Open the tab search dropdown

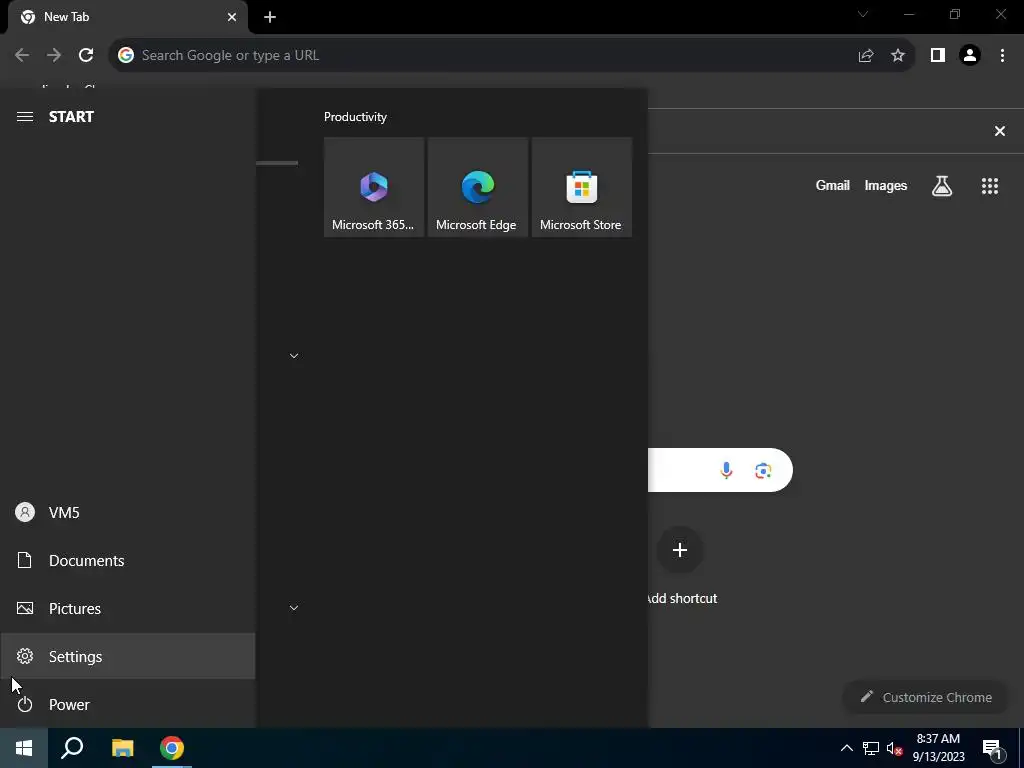863,14
